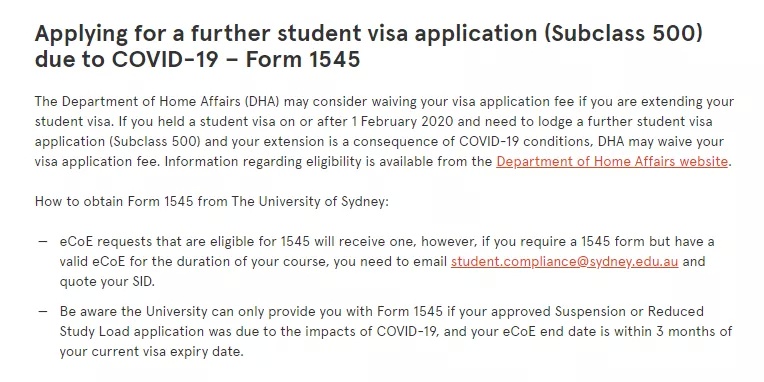
Task: Click "The Department of Home Affairs (DHA)" text
Action: (x=157, y=101)
